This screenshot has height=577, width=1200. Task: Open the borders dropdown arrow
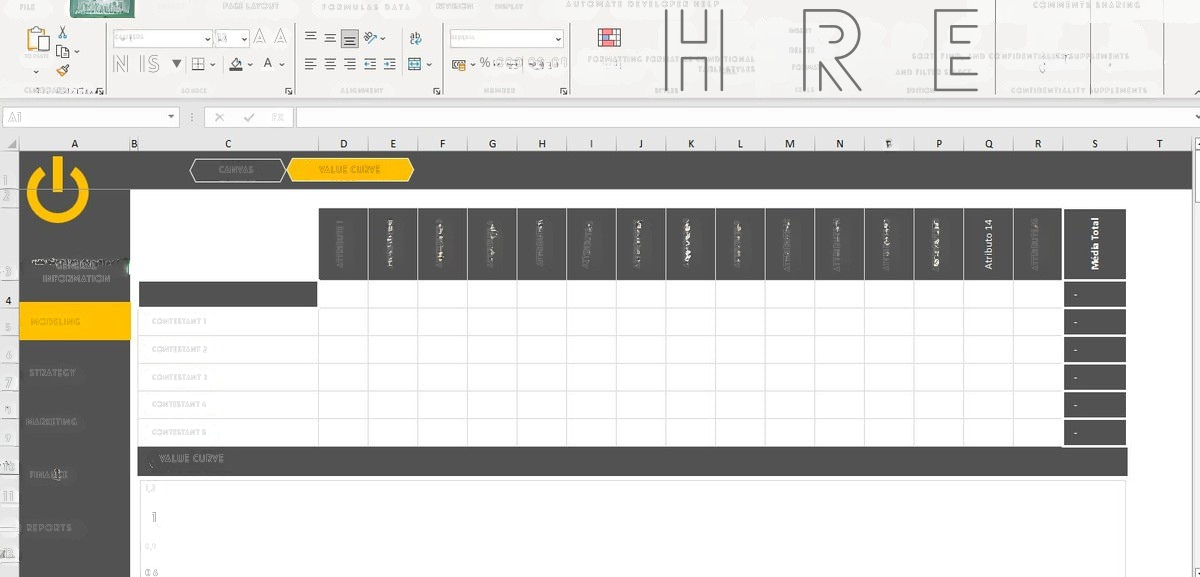(212, 65)
